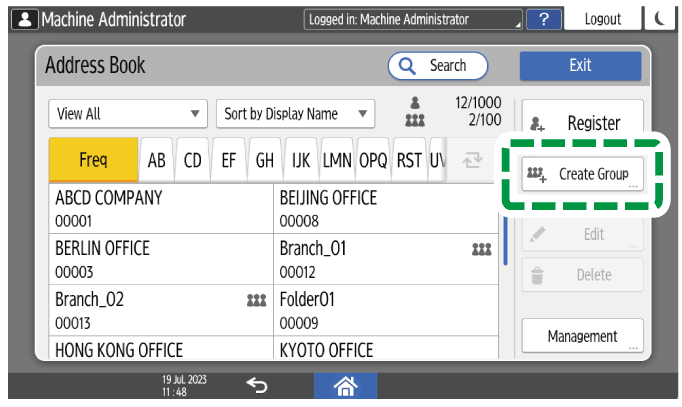Click the tab switch arrows icon
This screenshot has width=682, height=407.
pyautogui.click(x=472, y=160)
